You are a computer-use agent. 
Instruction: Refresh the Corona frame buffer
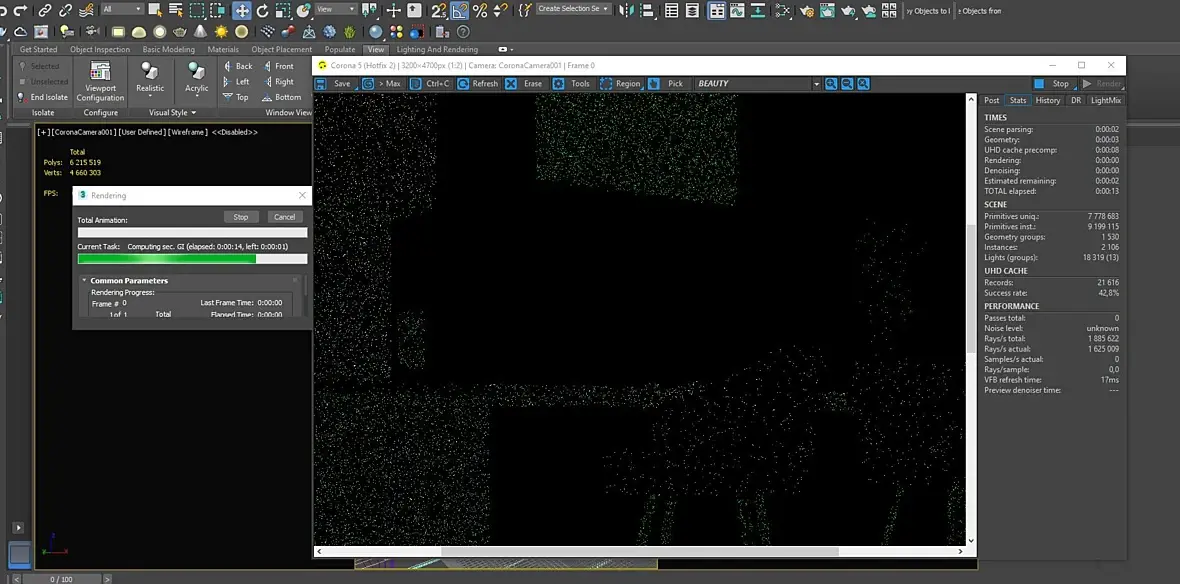[478, 84]
